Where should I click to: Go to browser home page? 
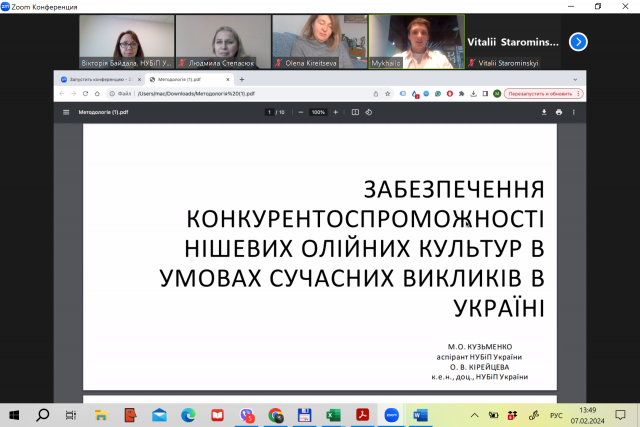point(97,93)
